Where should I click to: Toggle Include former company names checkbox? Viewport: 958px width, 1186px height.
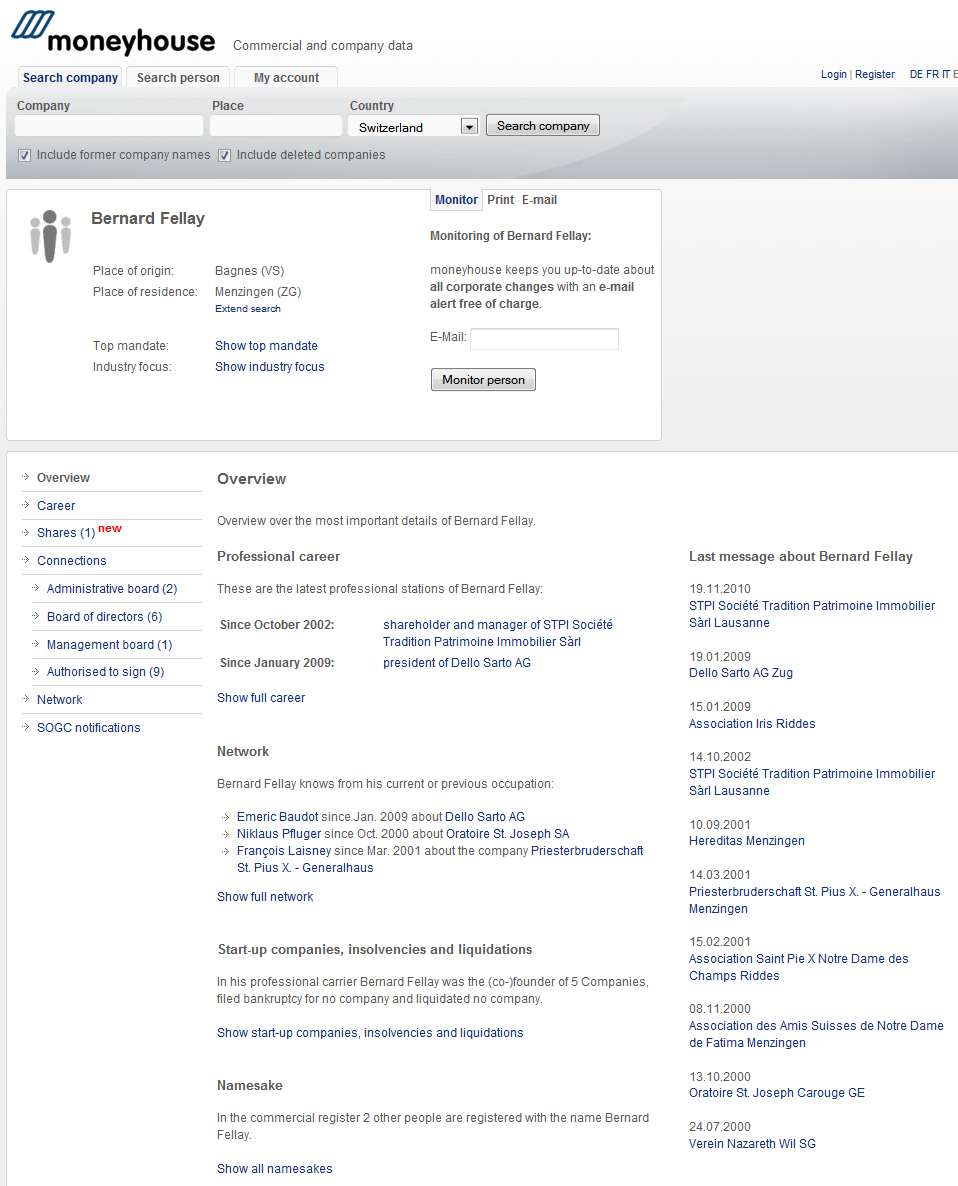point(25,155)
